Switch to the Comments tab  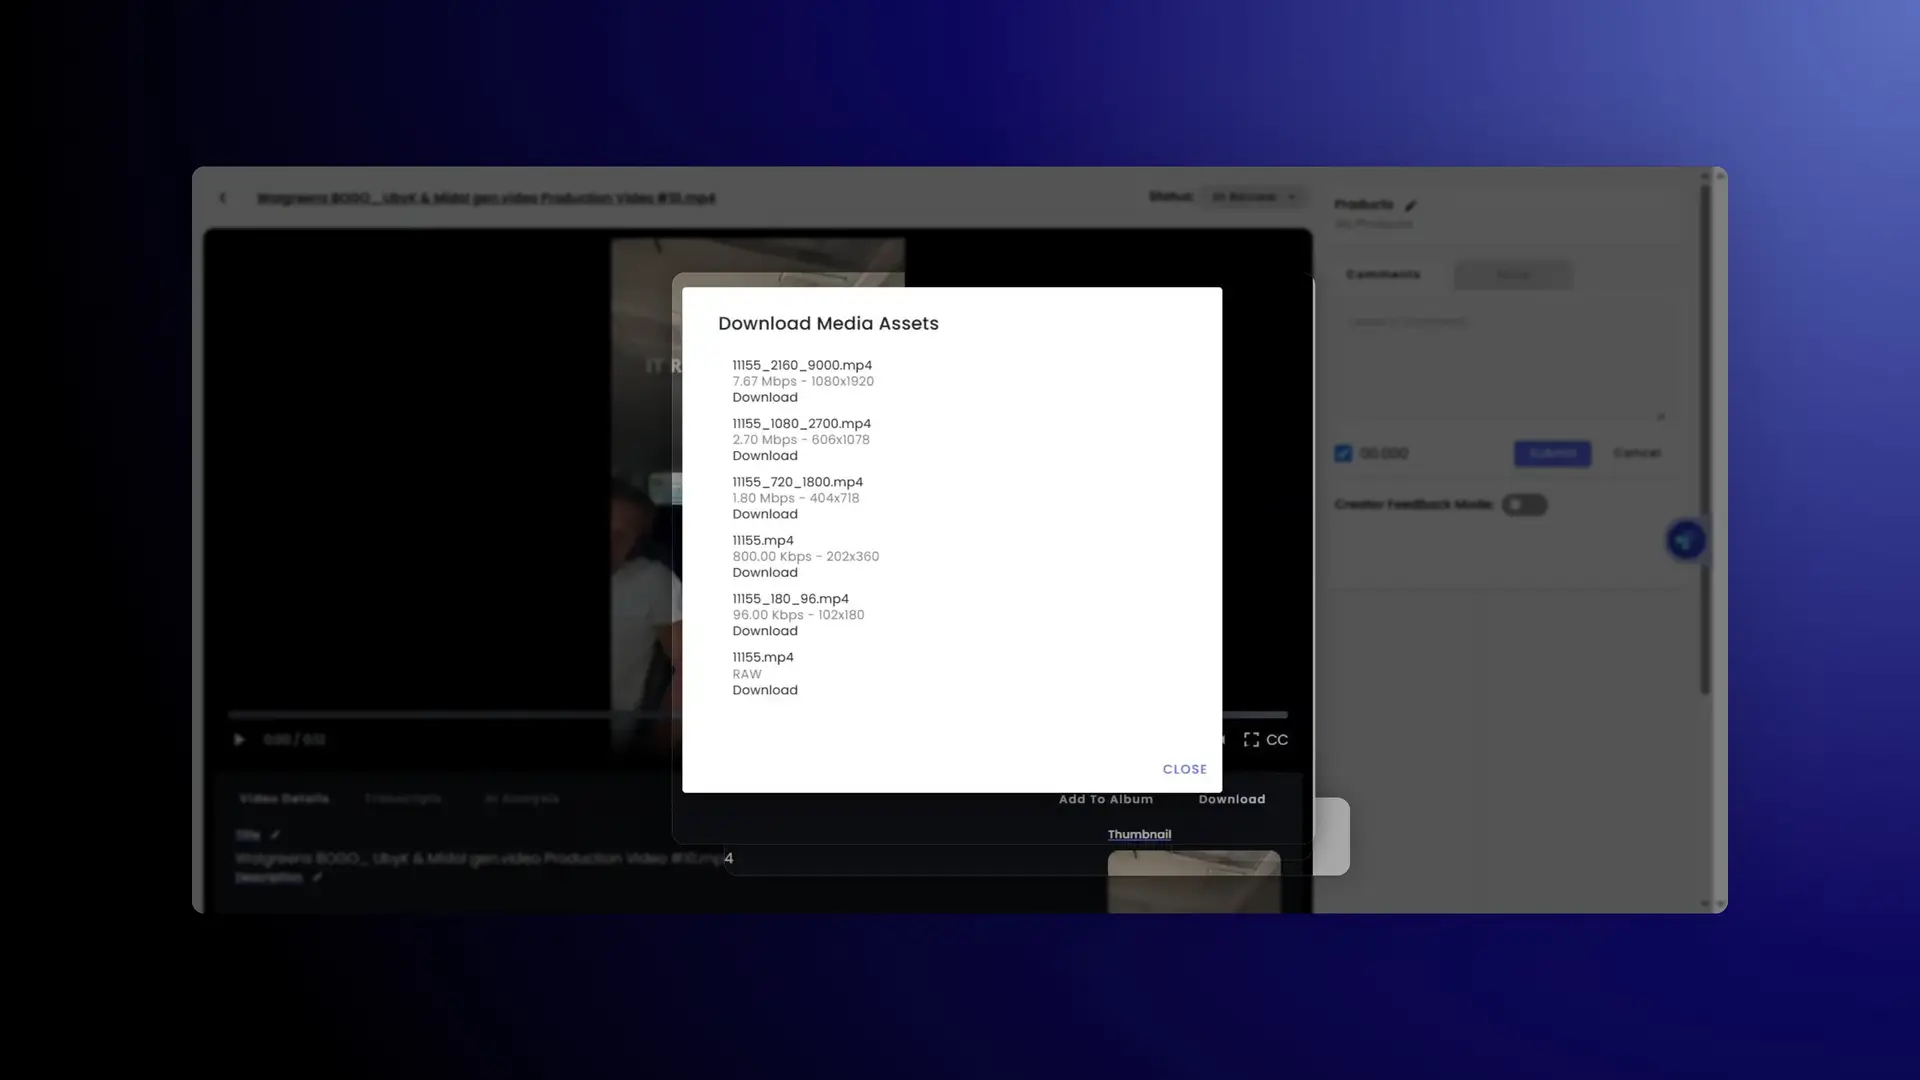click(1384, 274)
